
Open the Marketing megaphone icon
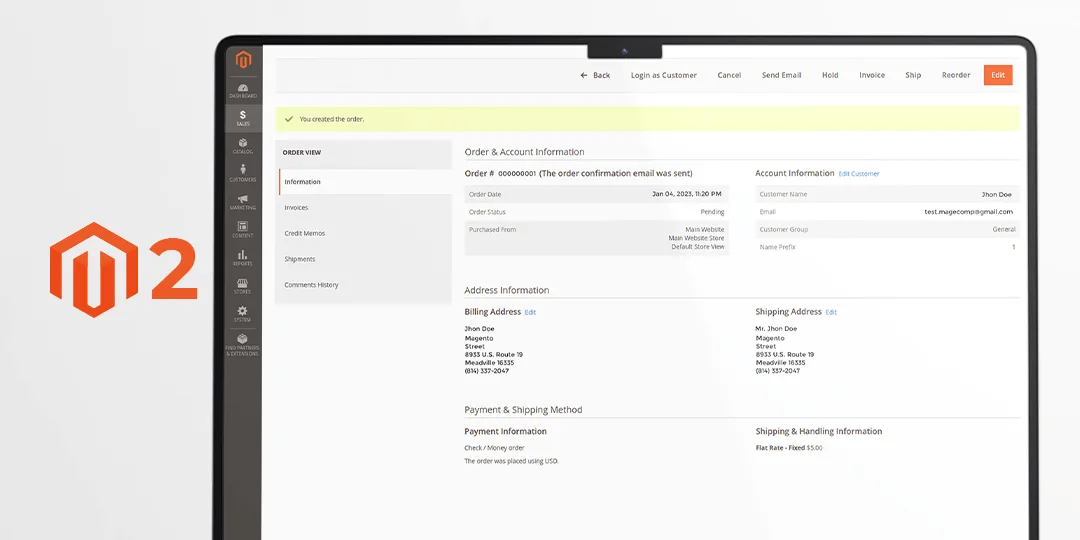(x=243, y=202)
